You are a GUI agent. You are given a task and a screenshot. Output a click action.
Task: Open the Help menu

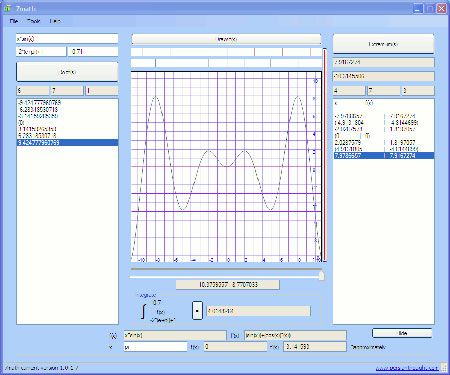tap(55, 21)
